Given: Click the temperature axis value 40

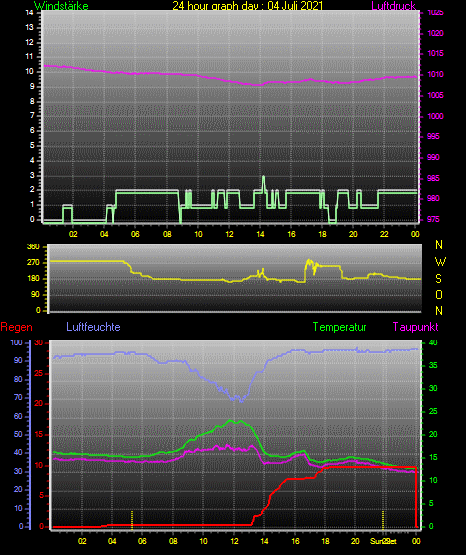Looking at the screenshot, I should point(433,342).
